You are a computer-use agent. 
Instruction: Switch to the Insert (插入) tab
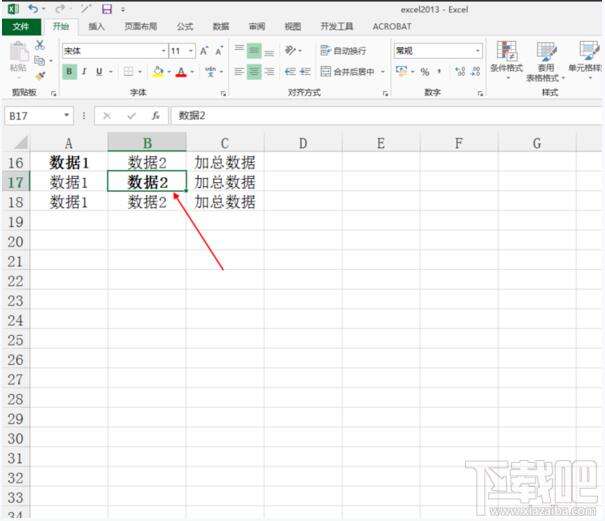pyautogui.click(x=96, y=27)
